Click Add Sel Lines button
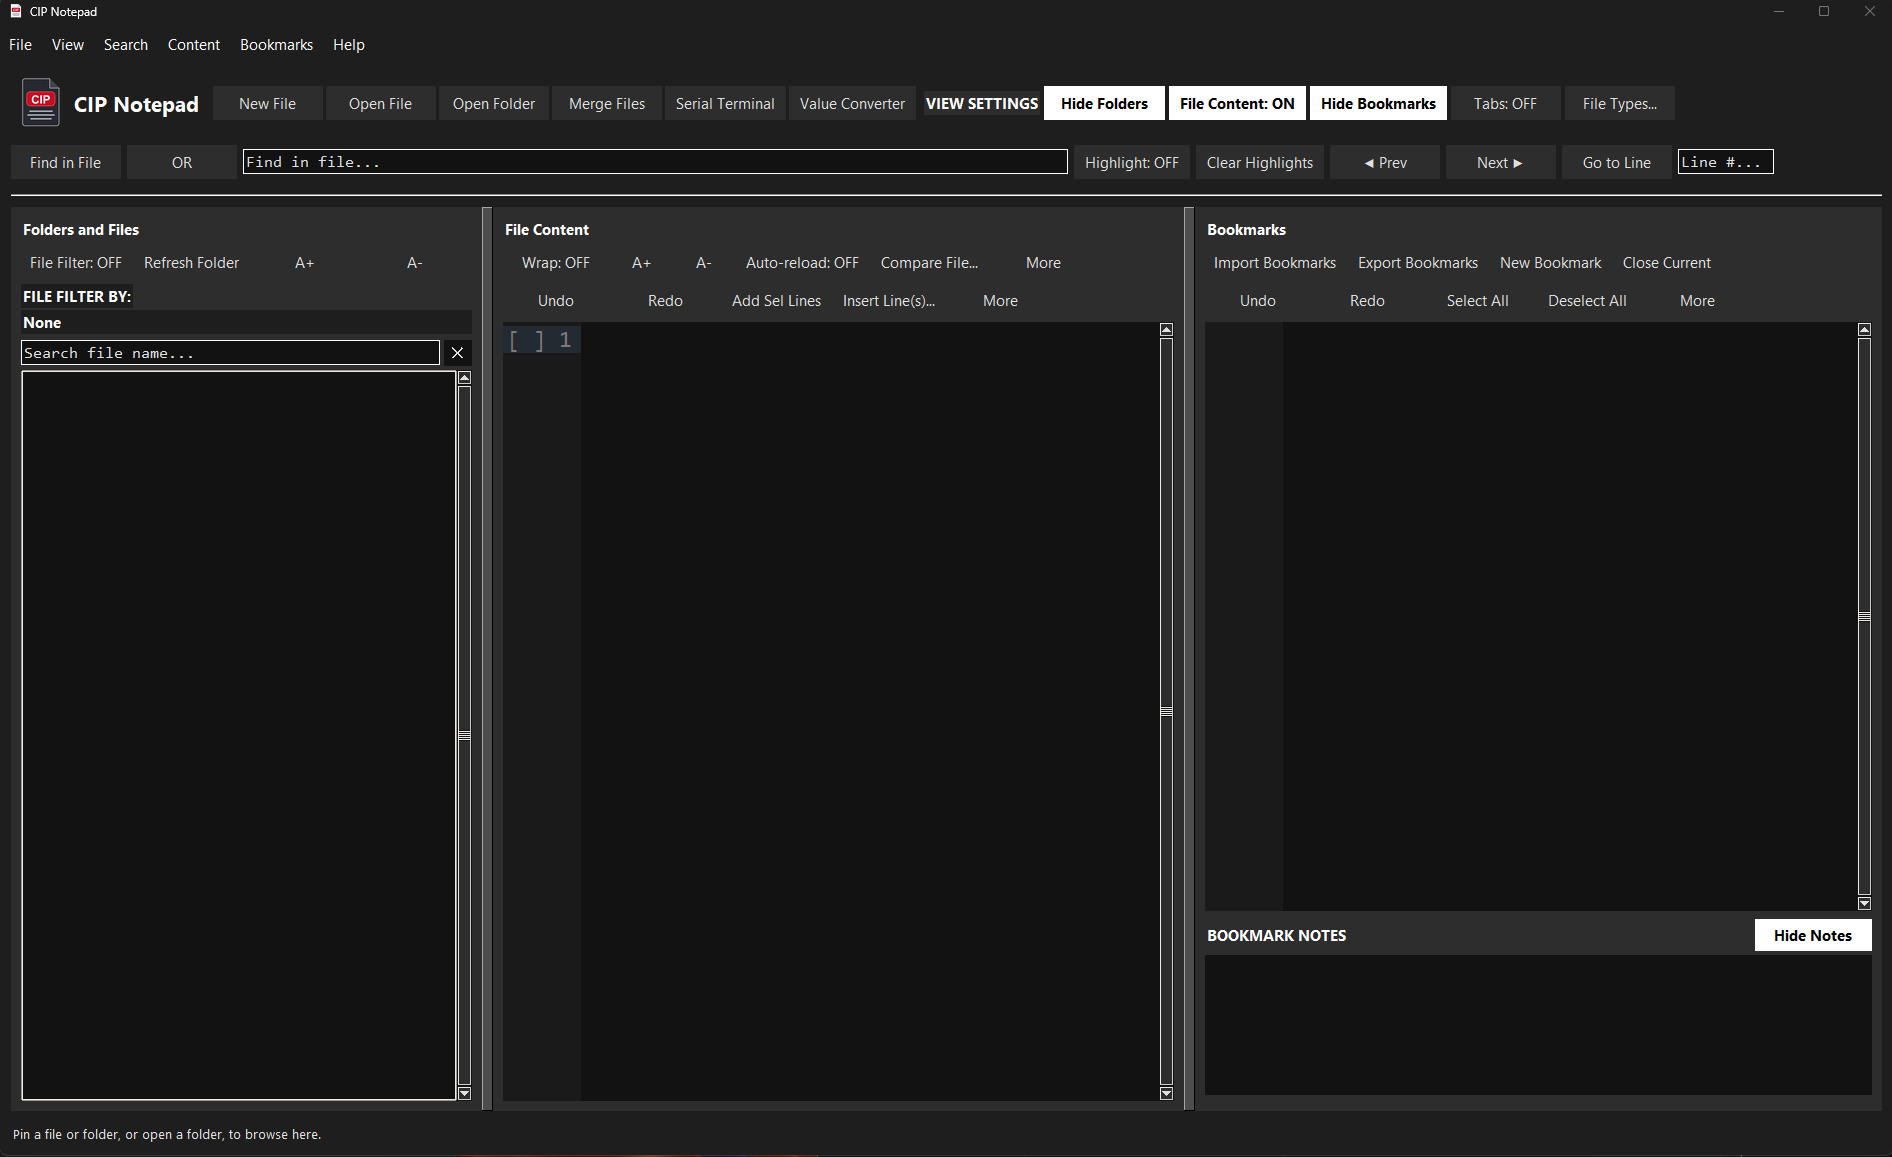The width and height of the screenshot is (1892, 1157). pyautogui.click(x=777, y=301)
